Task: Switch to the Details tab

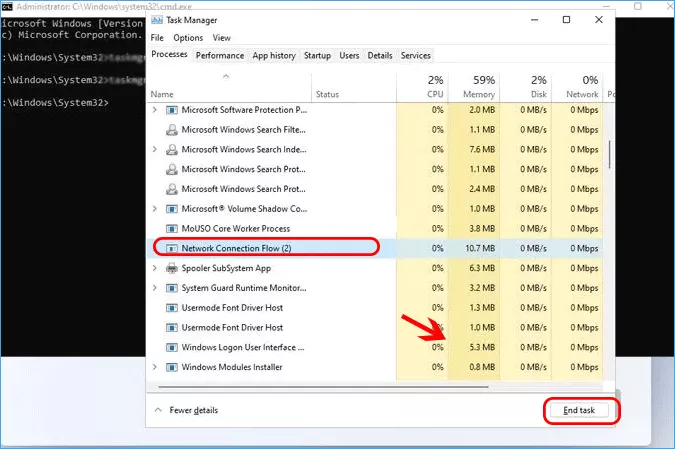Action: [380, 56]
